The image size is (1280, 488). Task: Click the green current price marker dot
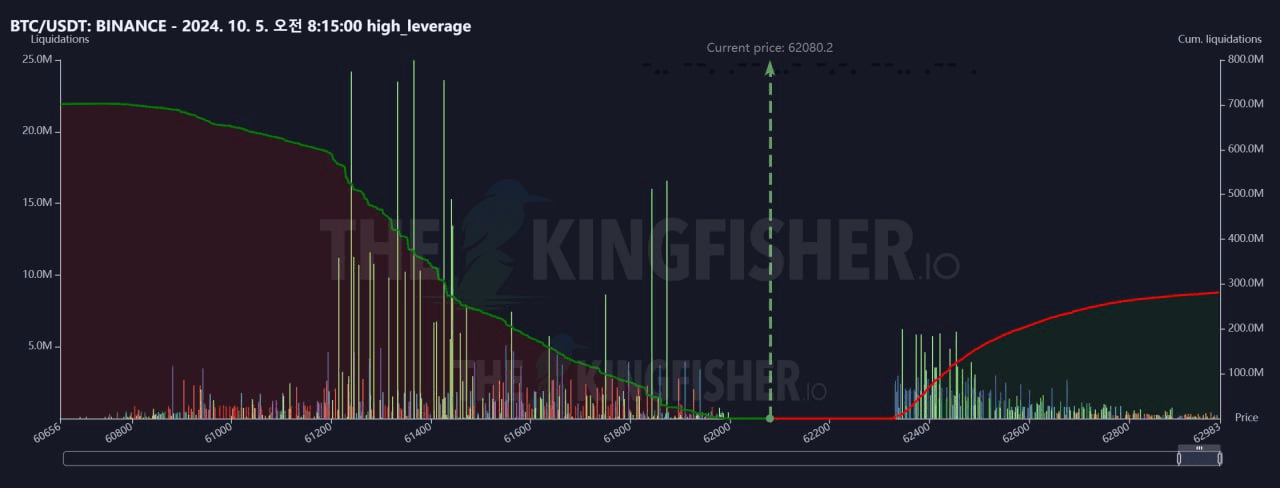coord(770,418)
